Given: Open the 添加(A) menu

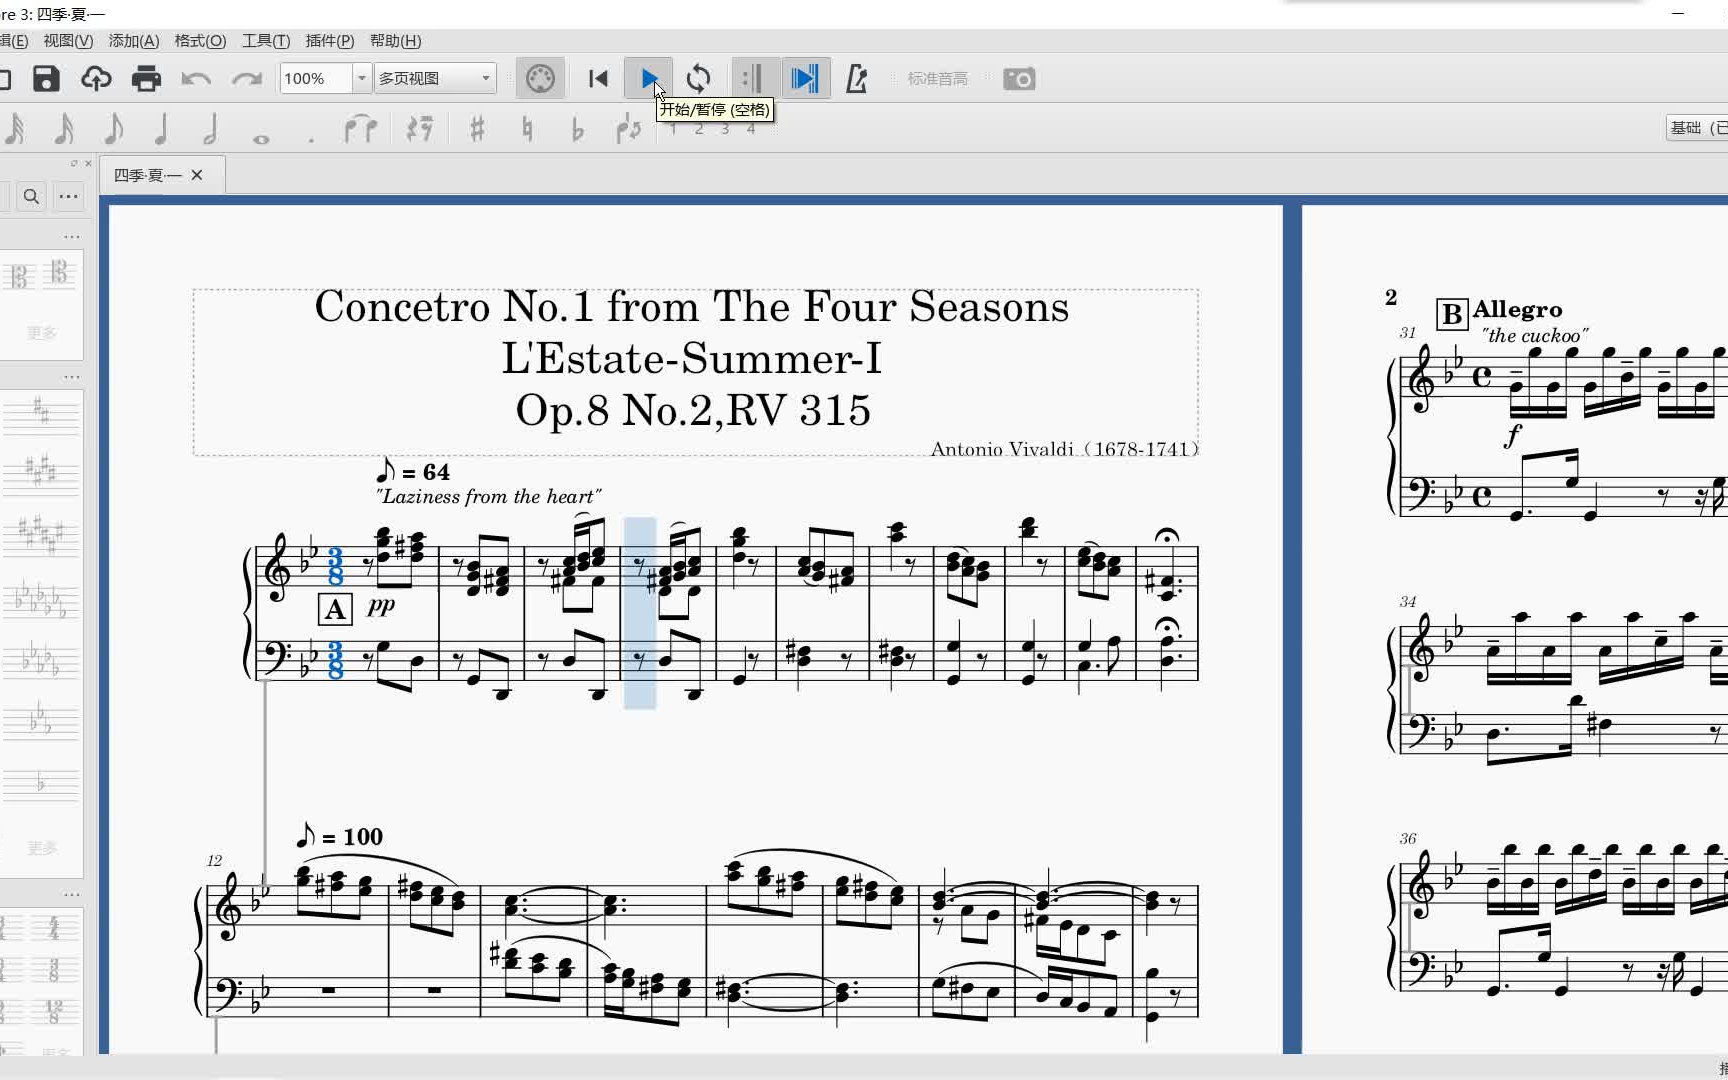Looking at the screenshot, I should point(134,41).
